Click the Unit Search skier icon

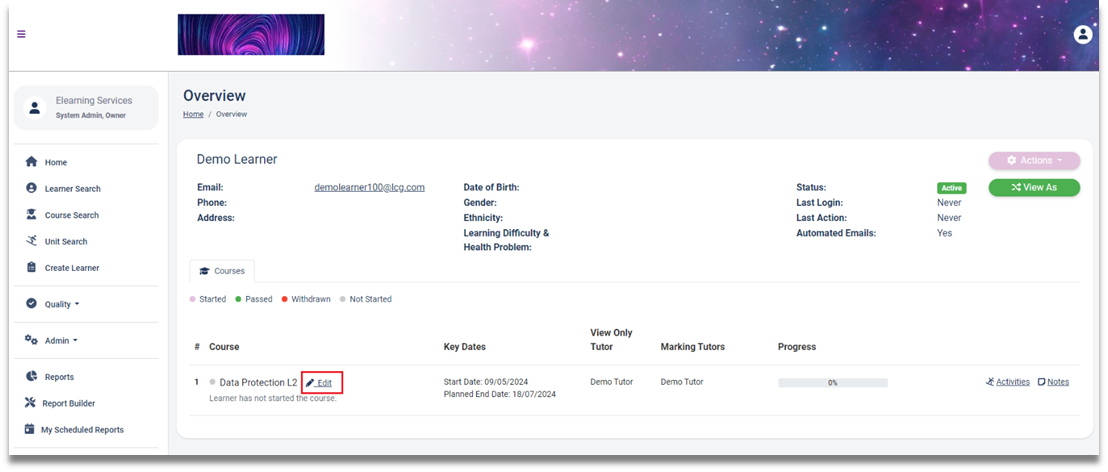click(31, 241)
